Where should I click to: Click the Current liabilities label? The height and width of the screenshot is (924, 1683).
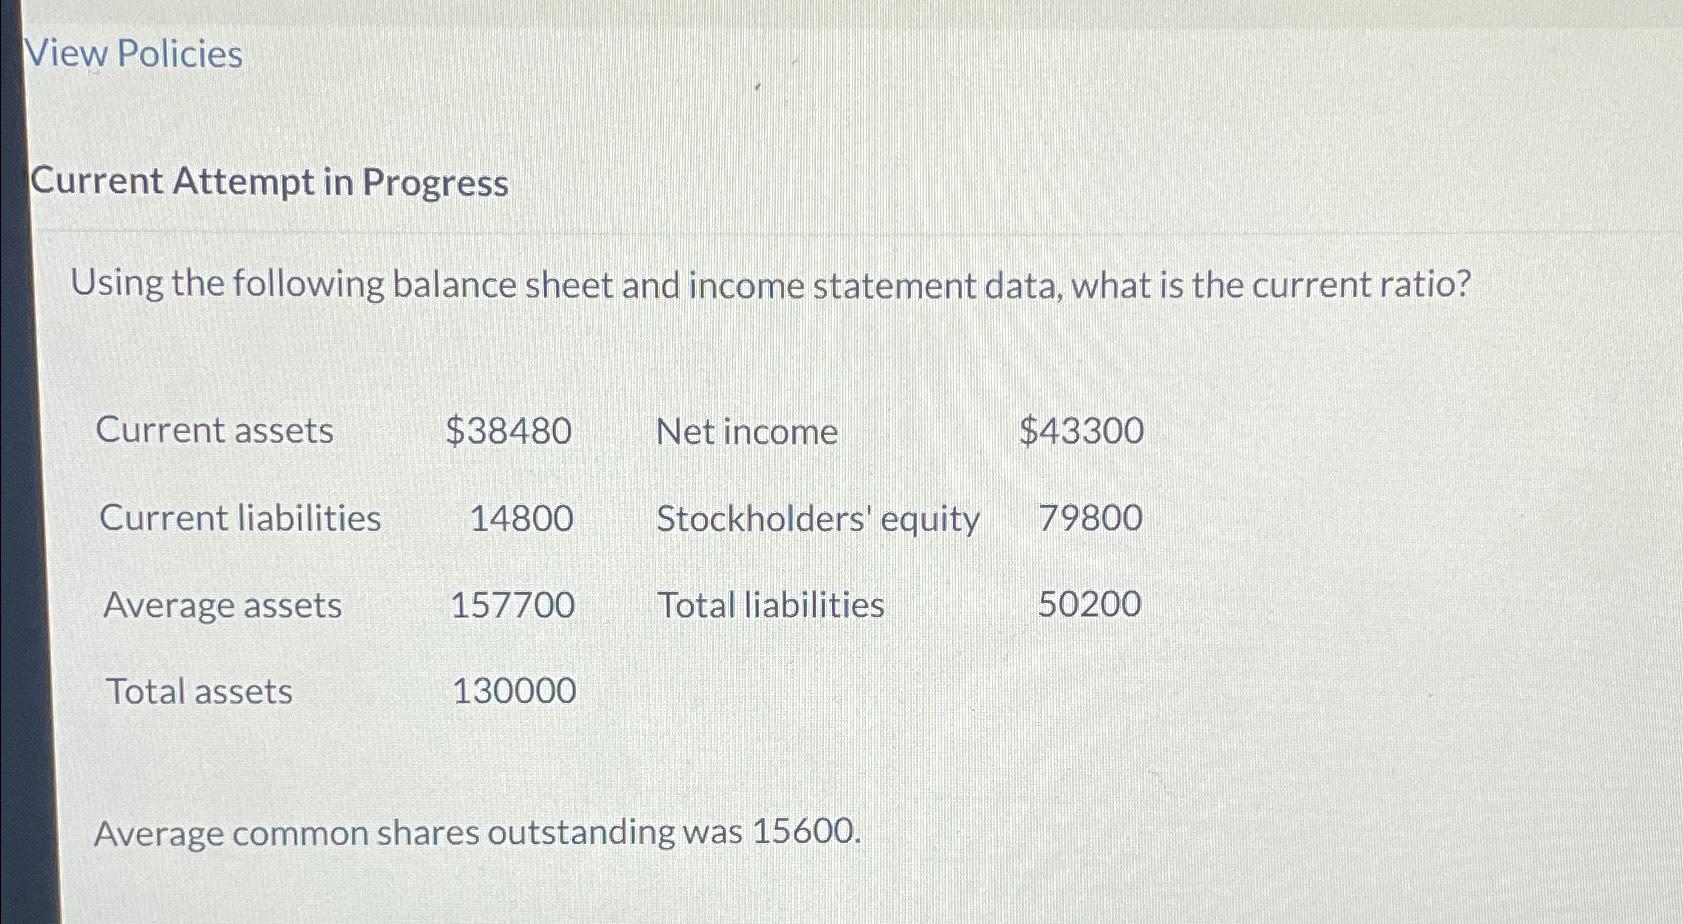click(x=240, y=518)
